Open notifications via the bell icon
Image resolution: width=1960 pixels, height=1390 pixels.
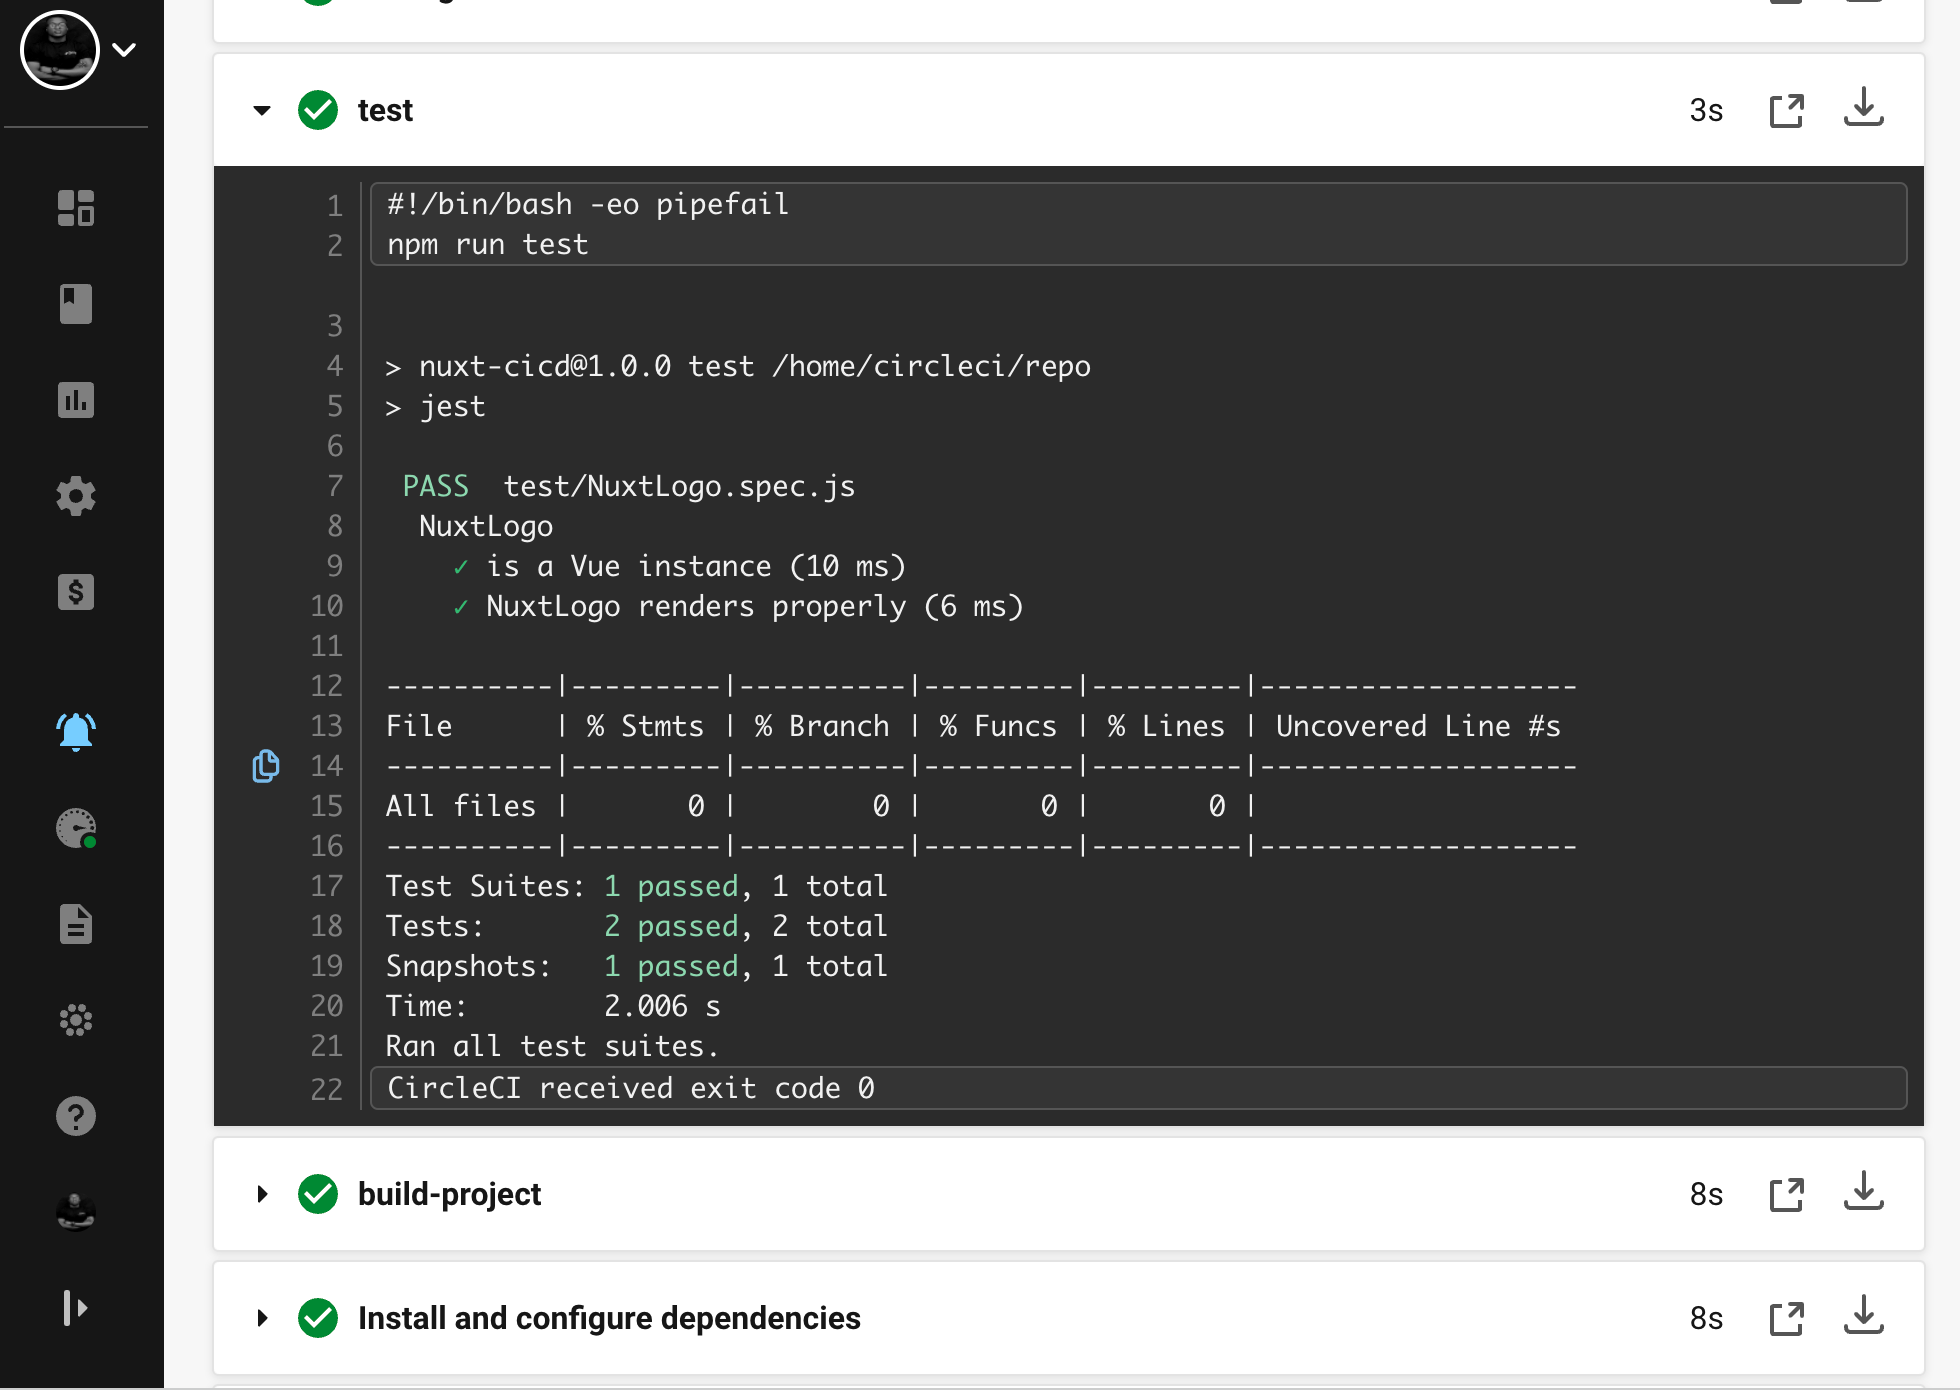[x=76, y=731]
